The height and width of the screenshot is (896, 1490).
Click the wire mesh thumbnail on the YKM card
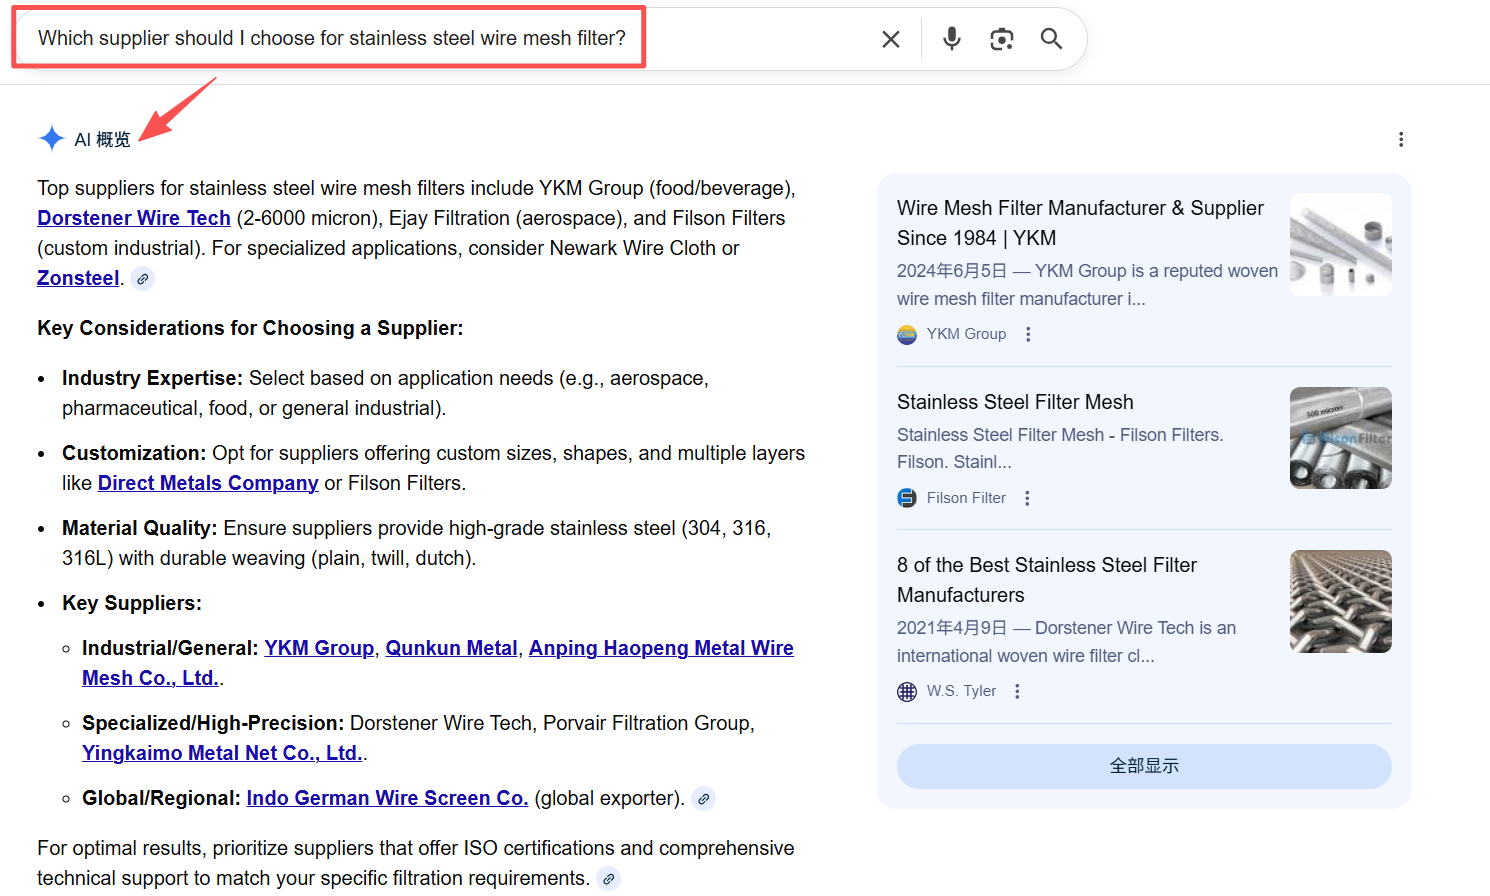[x=1340, y=243]
